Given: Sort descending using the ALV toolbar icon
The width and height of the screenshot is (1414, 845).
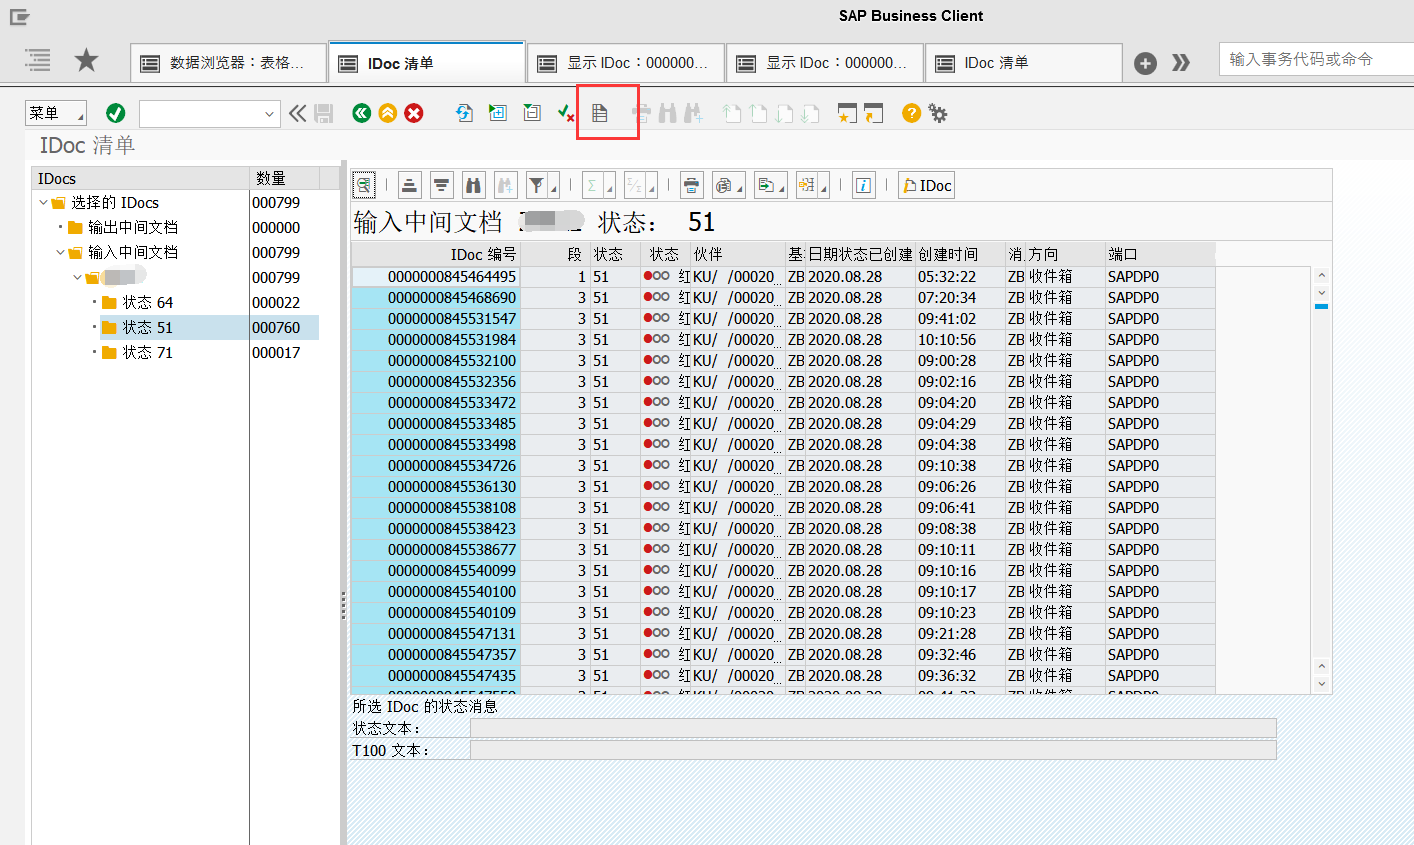Looking at the screenshot, I should [x=442, y=185].
